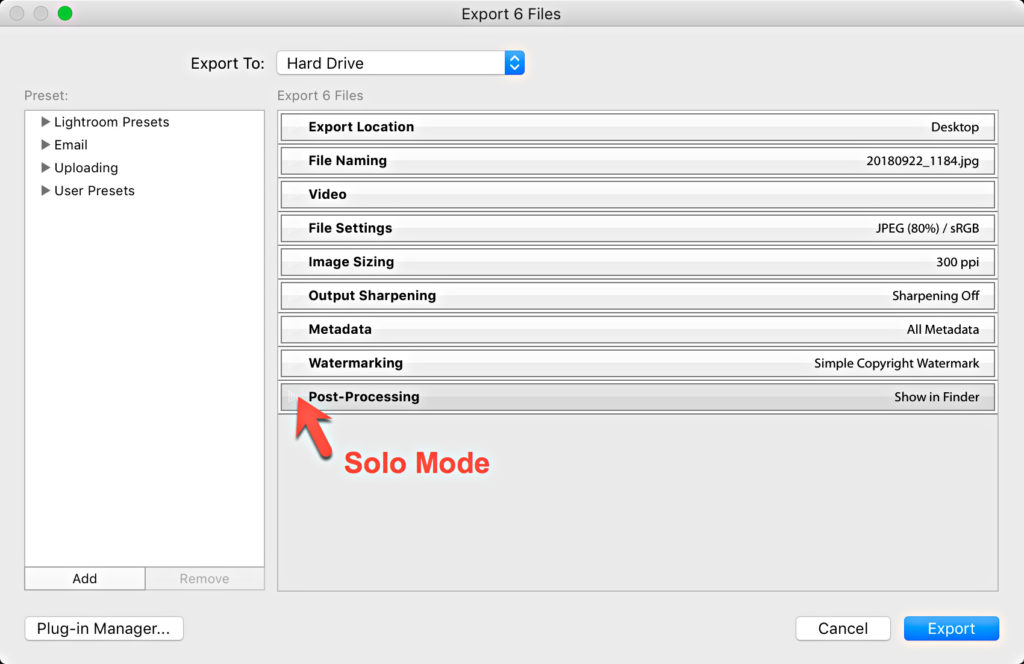This screenshot has height=664, width=1024.
Task: Select the Lightroom Presets folder name
Action: coord(112,122)
